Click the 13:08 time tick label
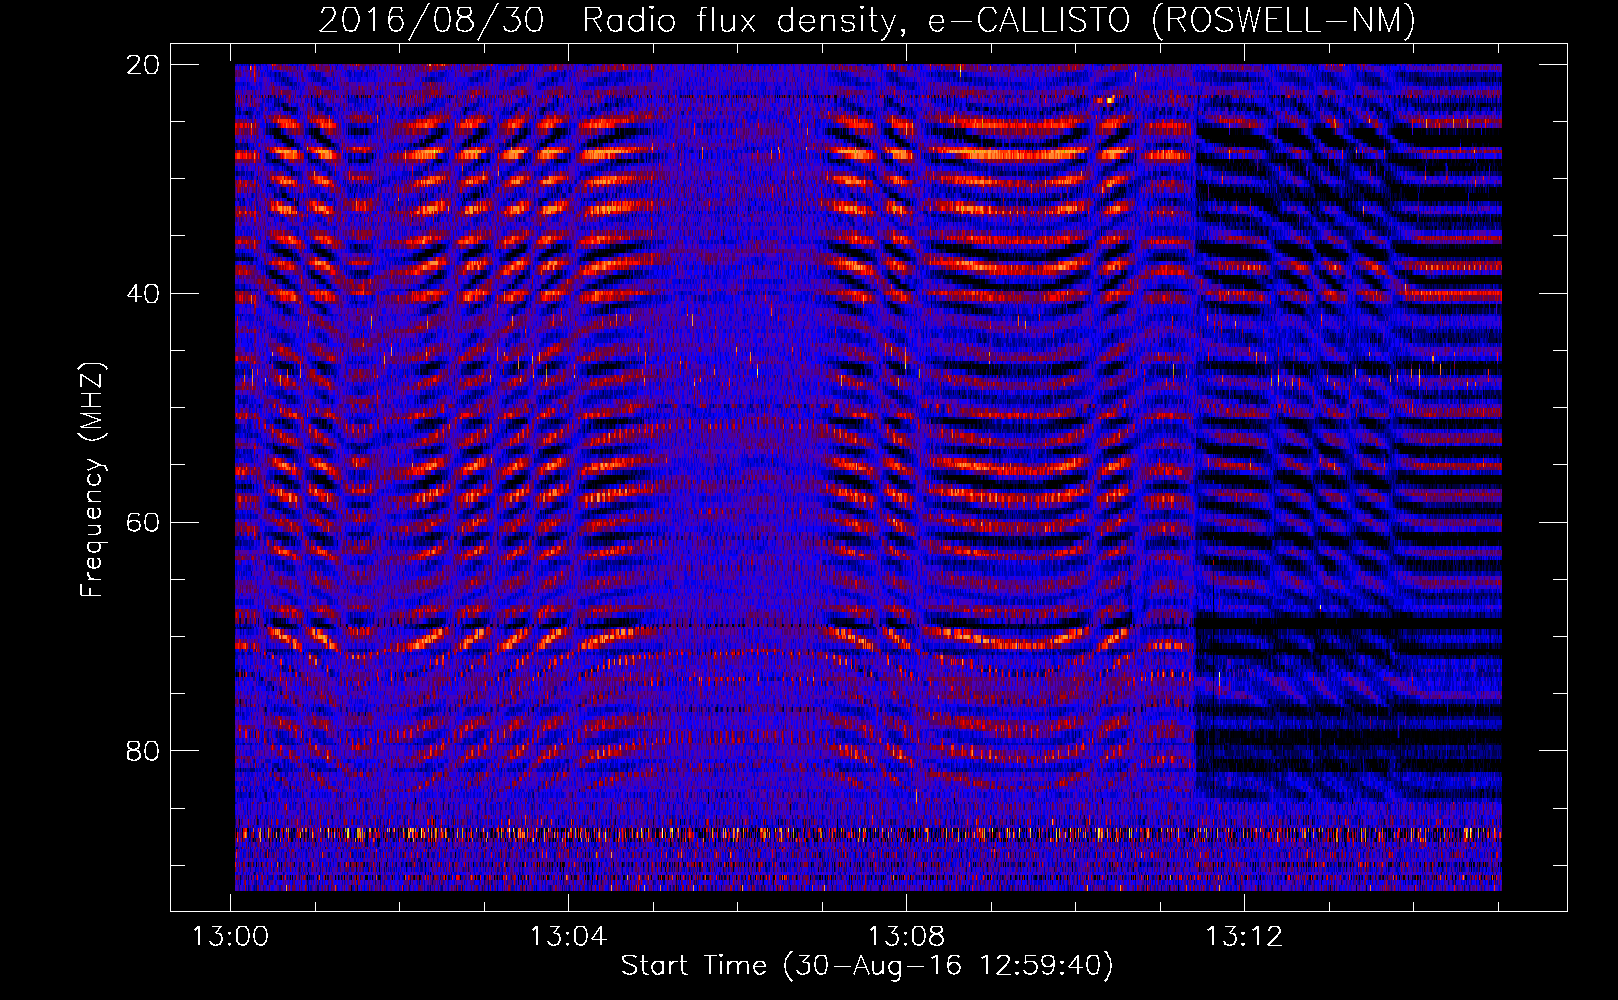This screenshot has height=1000, width=1618. (906, 937)
